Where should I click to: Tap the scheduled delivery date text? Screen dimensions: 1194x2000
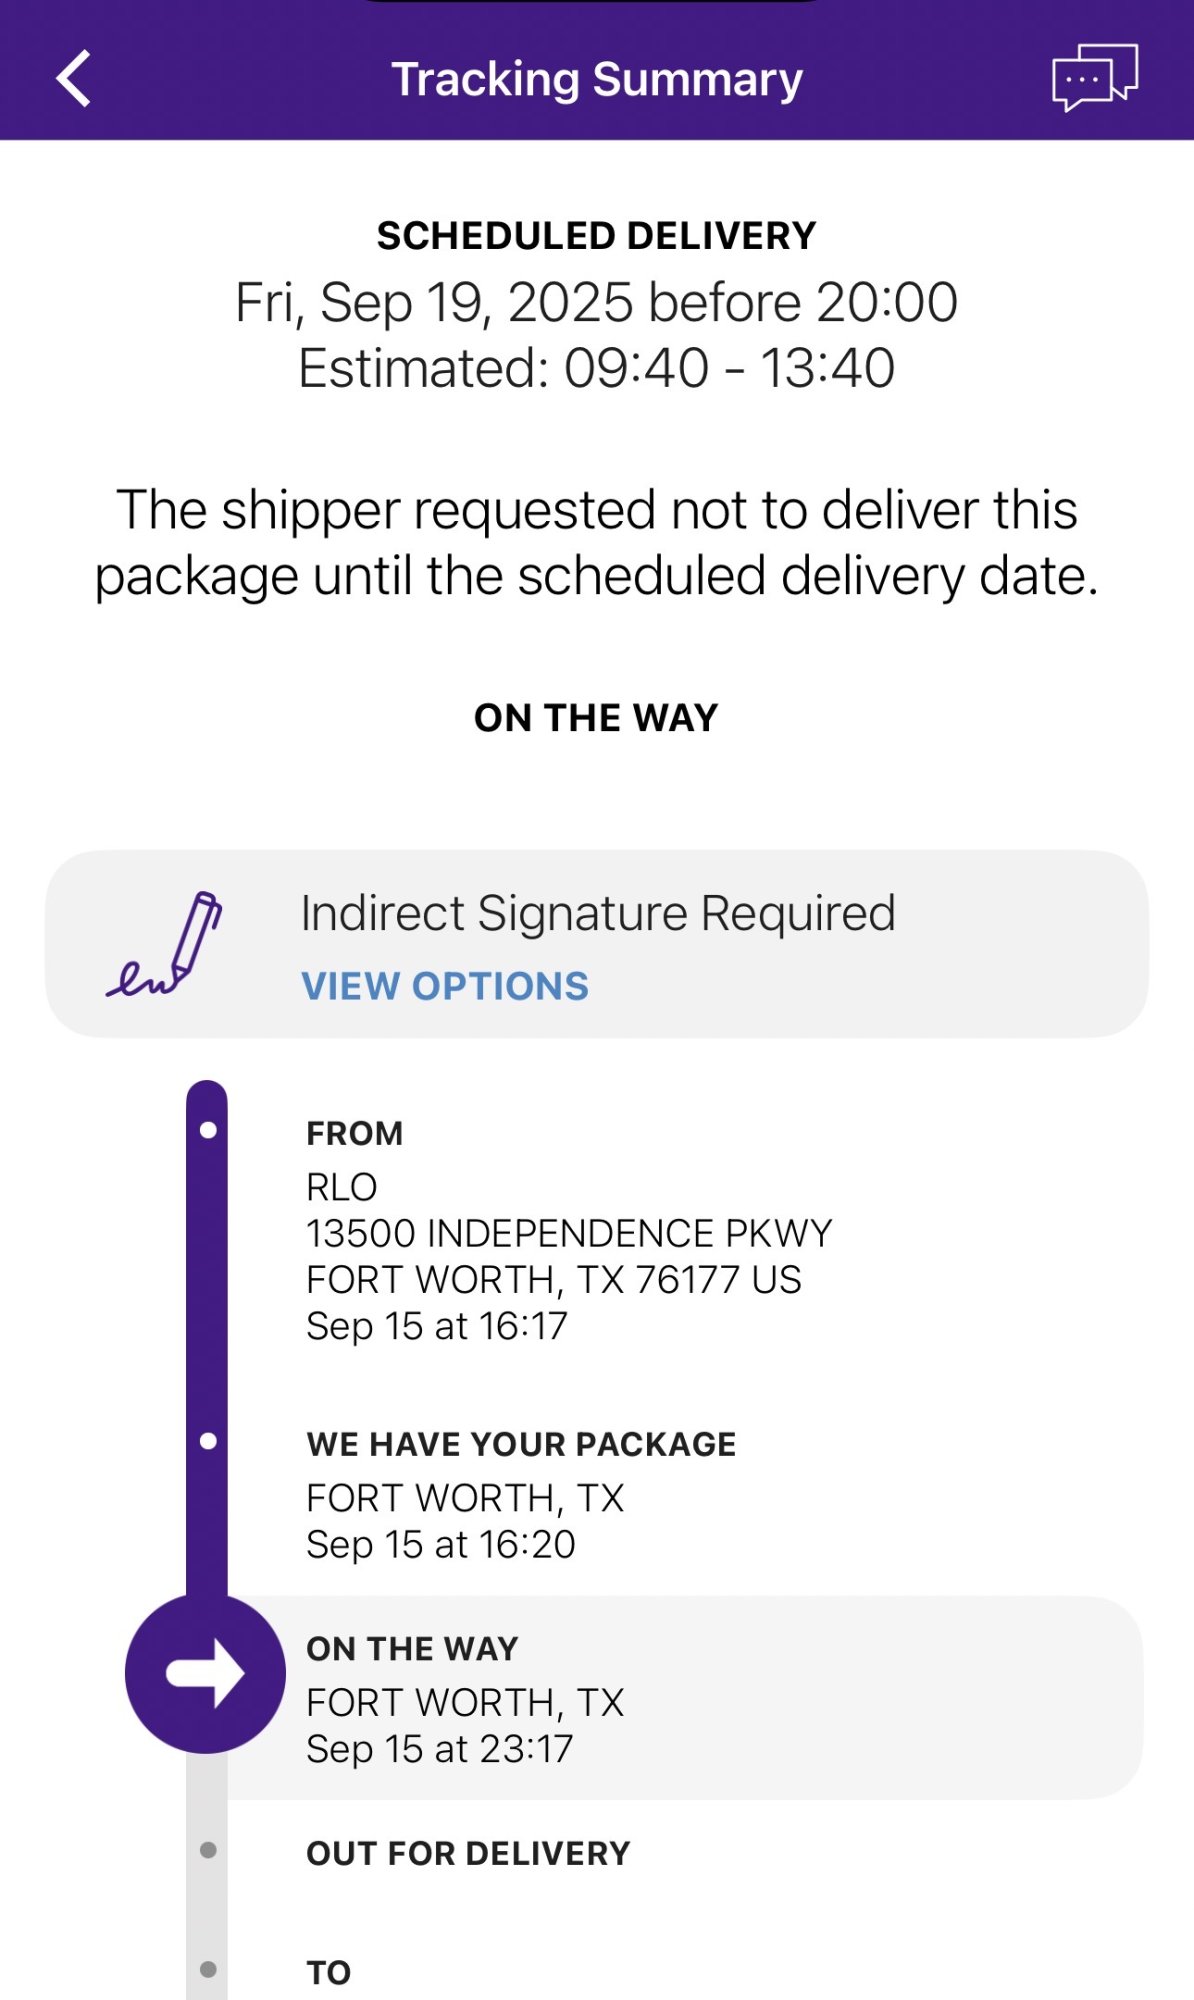coord(597,302)
